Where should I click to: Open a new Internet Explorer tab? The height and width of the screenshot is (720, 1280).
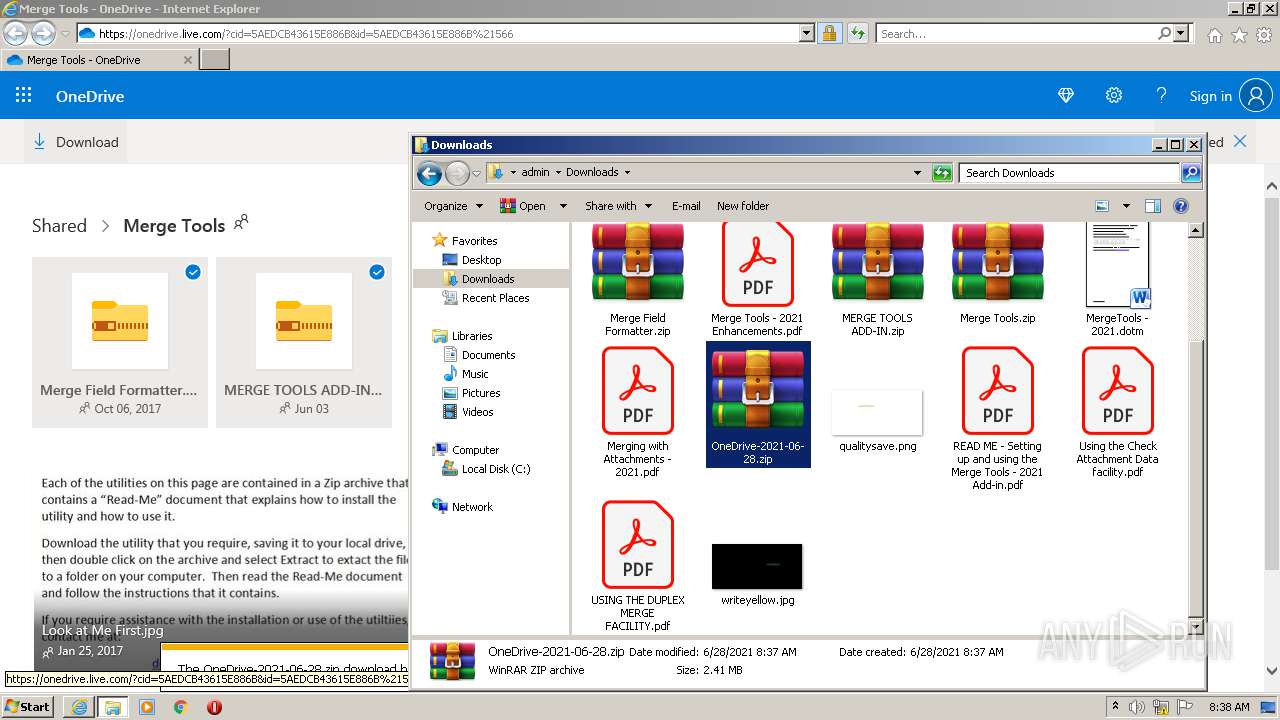click(x=215, y=60)
